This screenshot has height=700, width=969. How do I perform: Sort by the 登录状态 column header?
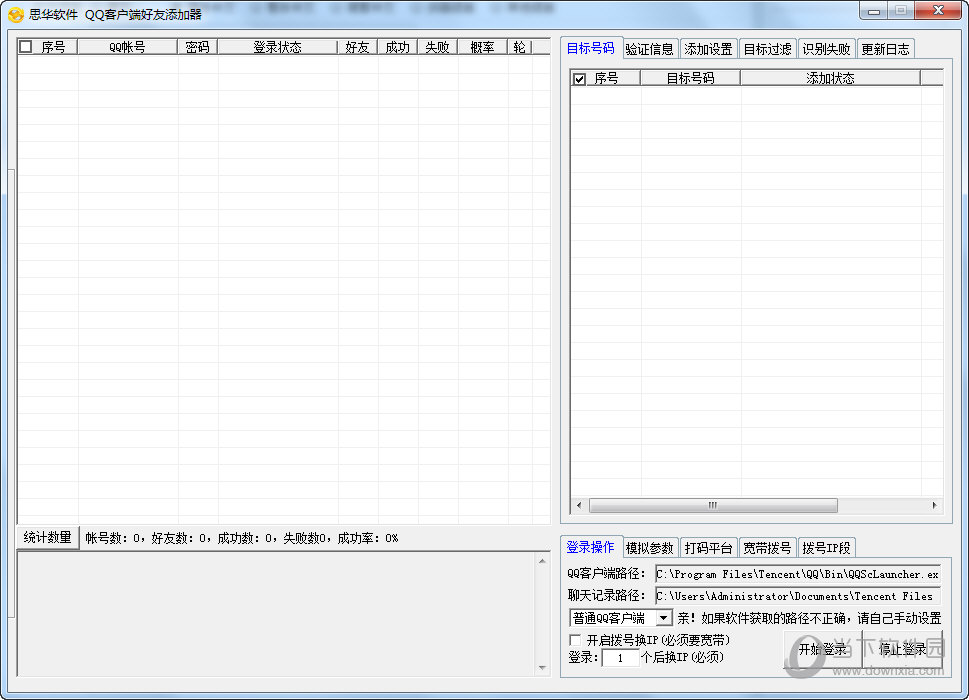point(277,47)
